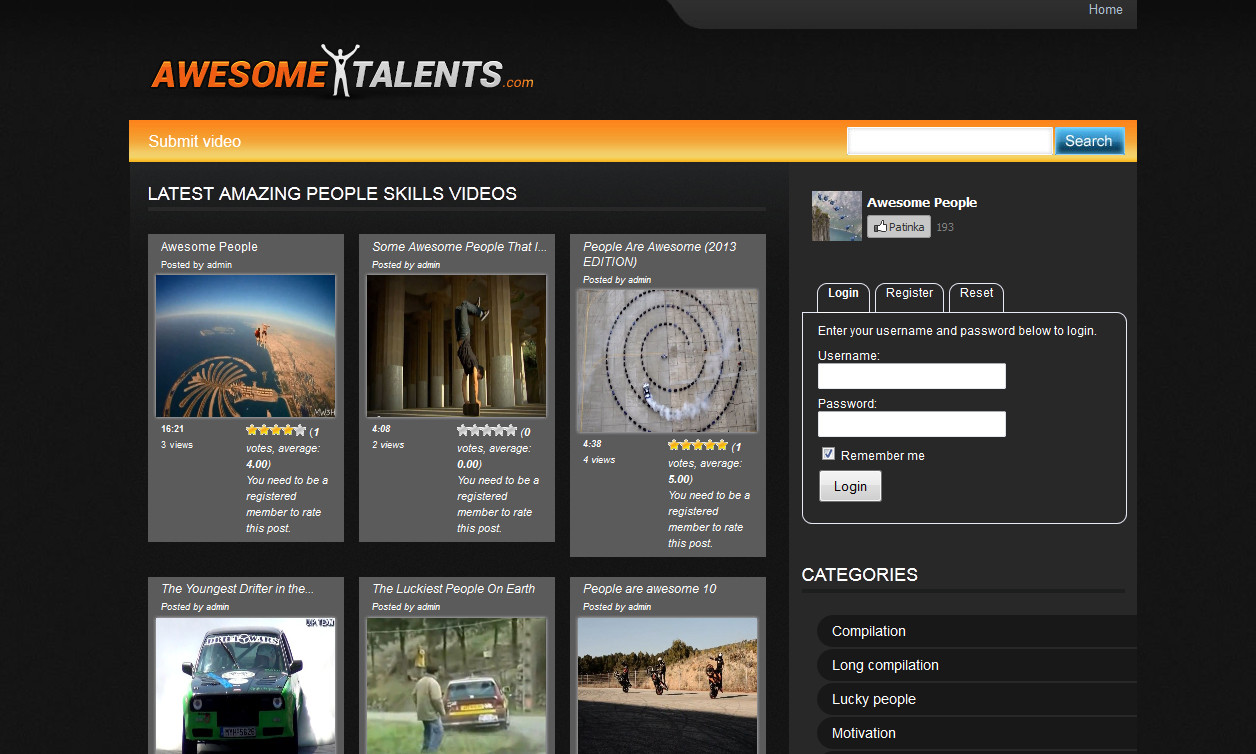The image size is (1256, 754).
Task: Open the Home link
Action: coord(1105,10)
